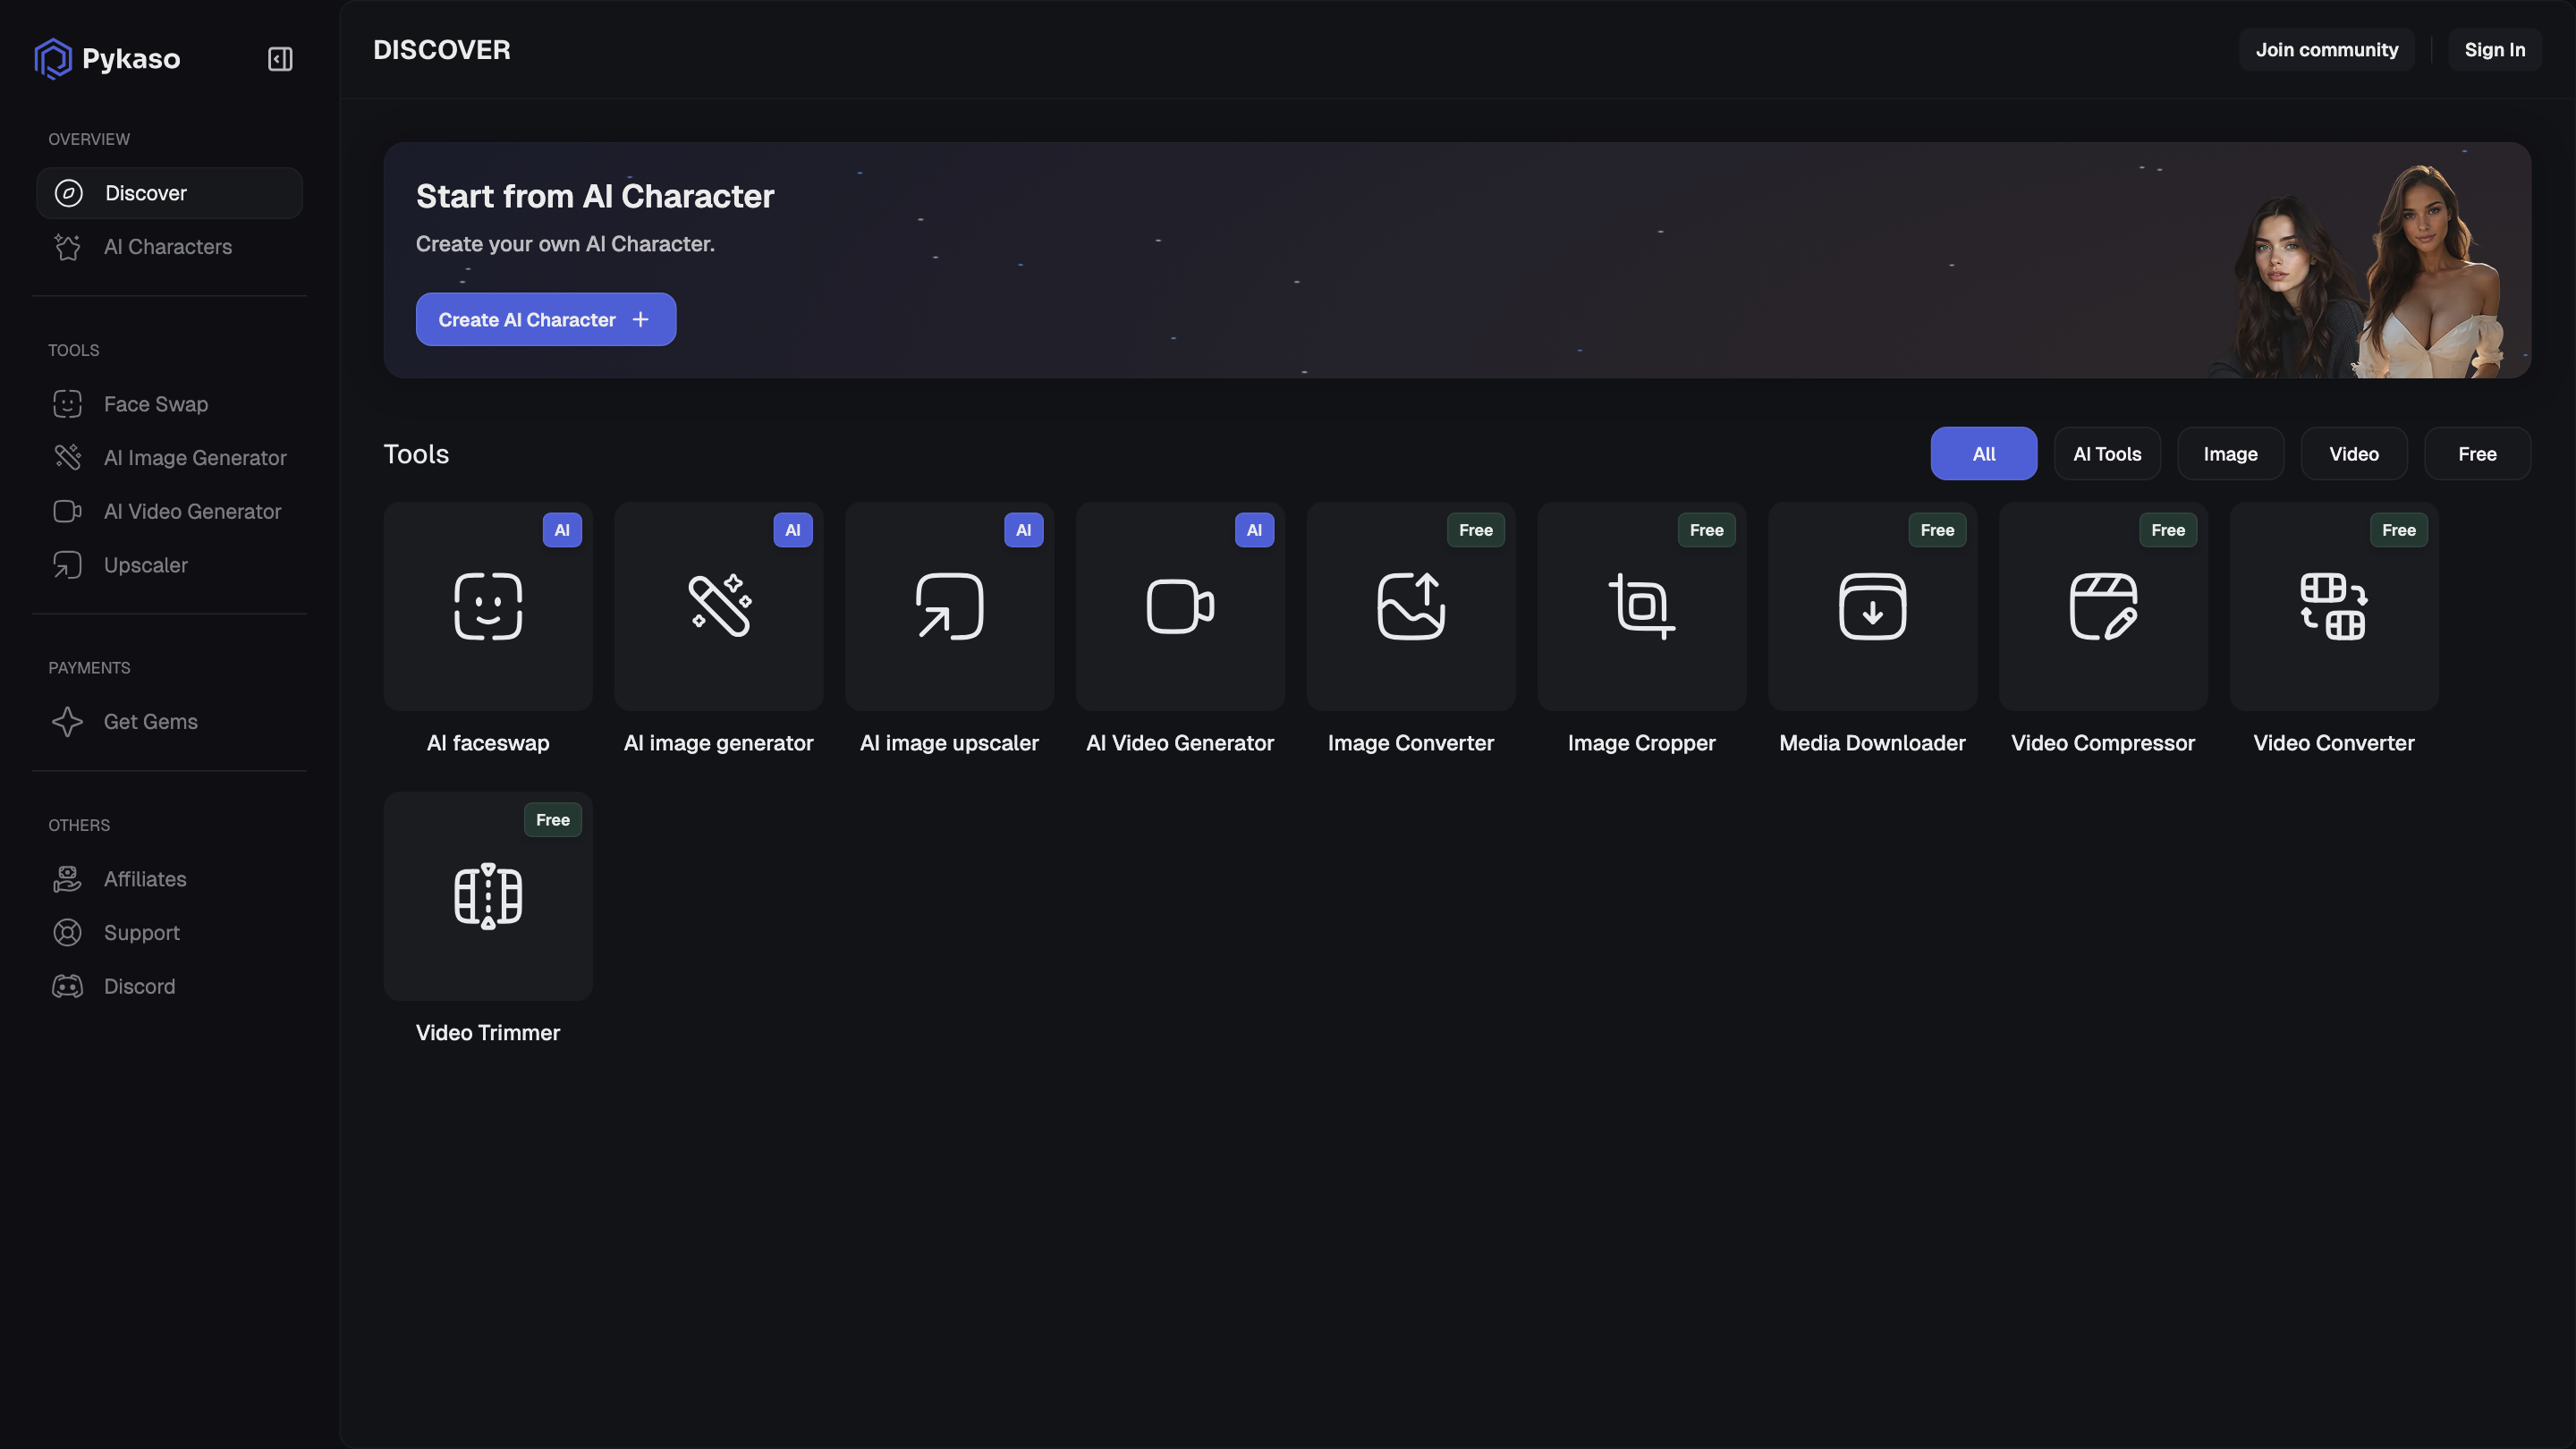This screenshot has width=2576, height=1449.
Task: Open the AI Video Generator card
Action: click(x=1180, y=606)
